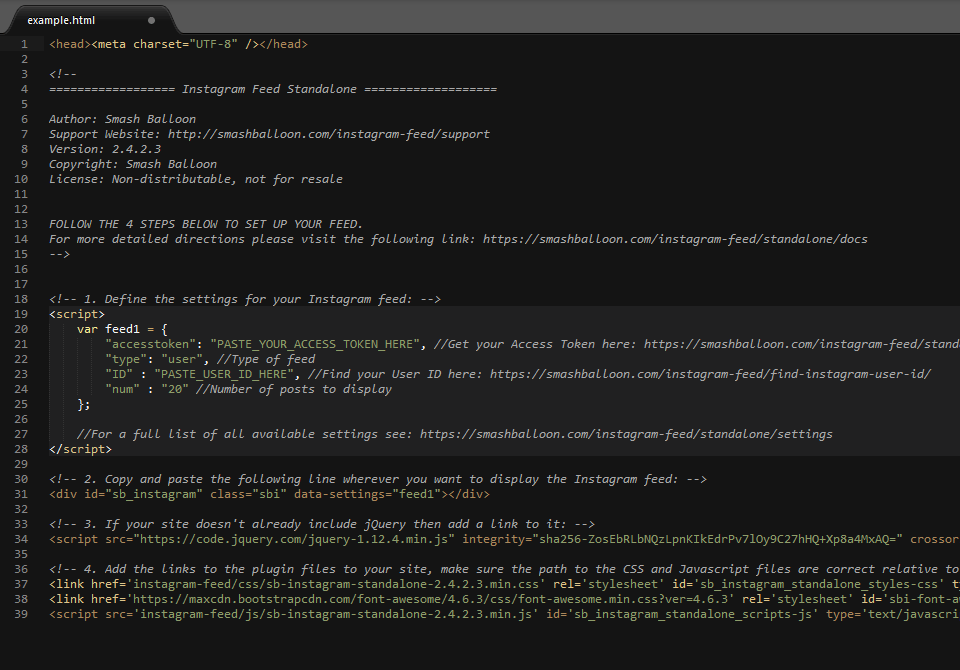
Task: Click line number 28 in the gutter
Action: tap(21, 449)
